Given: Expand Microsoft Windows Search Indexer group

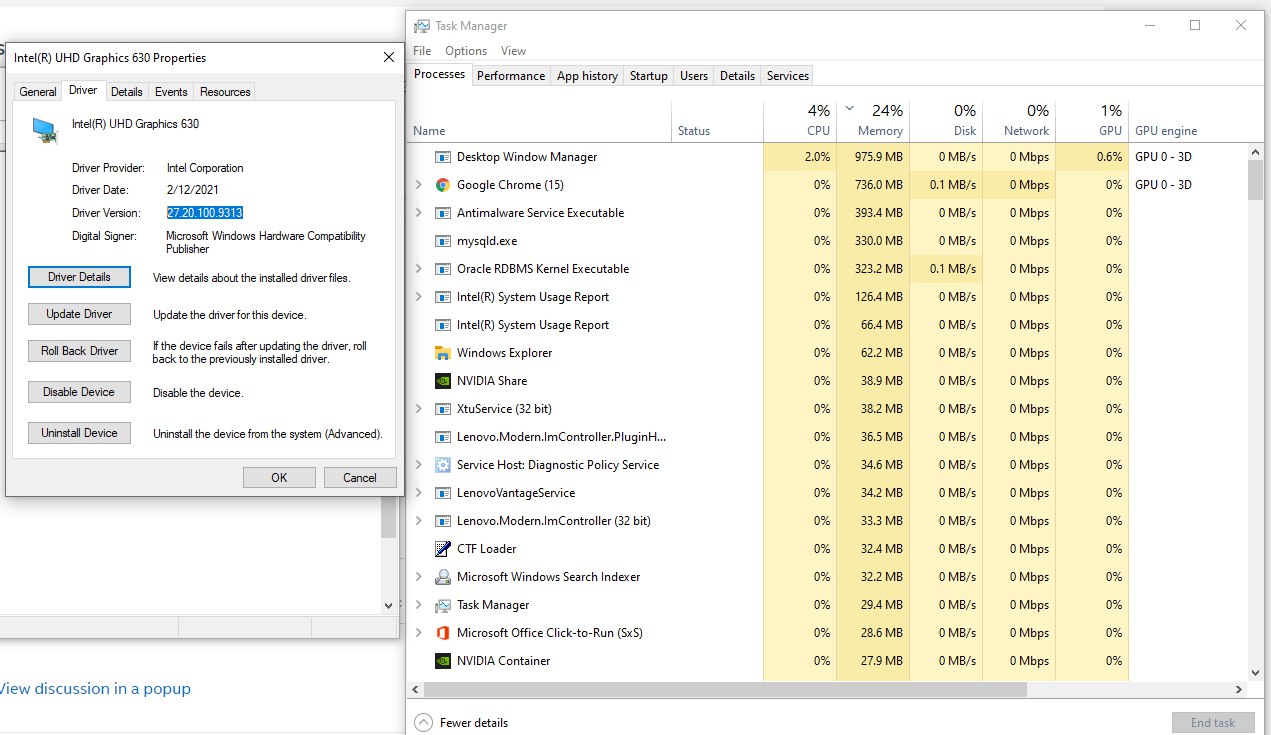Looking at the screenshot, I should click(419, 577).
